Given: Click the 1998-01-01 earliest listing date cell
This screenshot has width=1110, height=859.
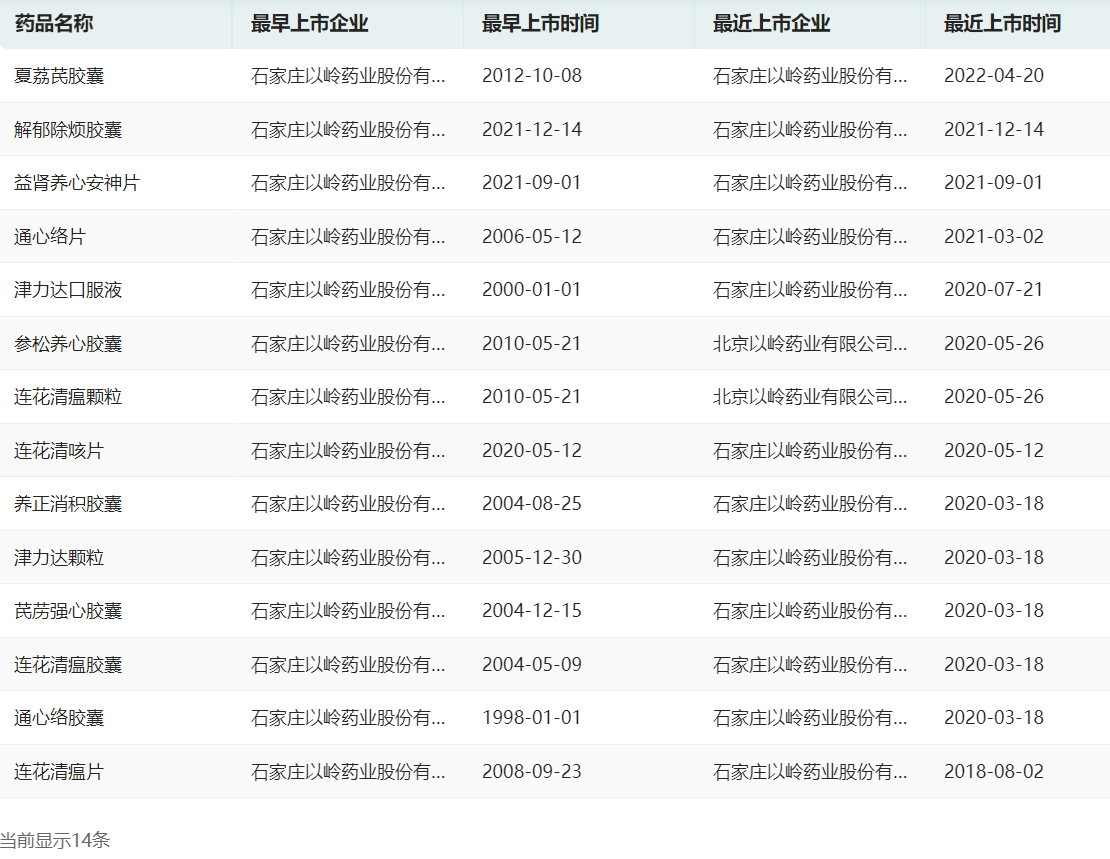Looking at the screenshot, I should pyautogui.click(x=531, y=718).
